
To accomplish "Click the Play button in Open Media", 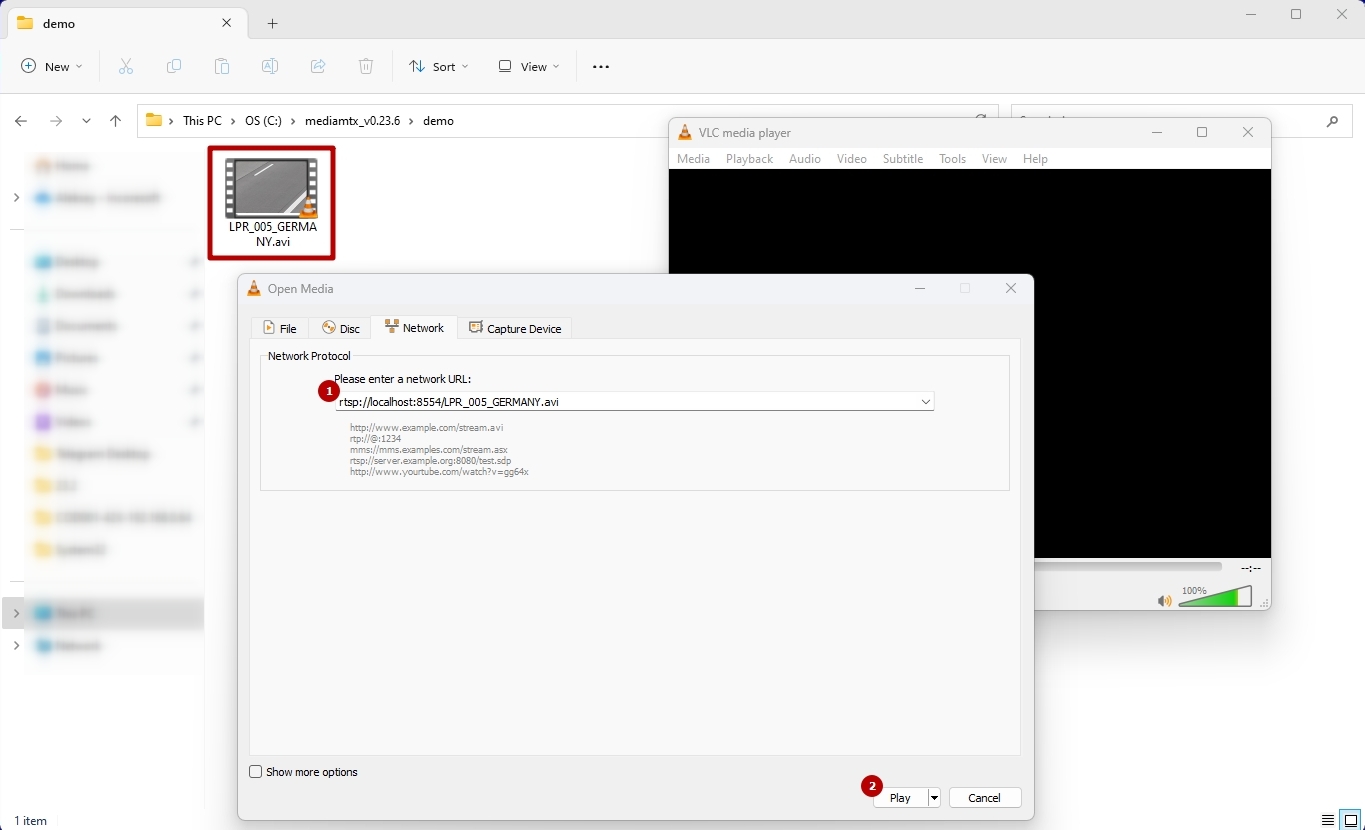I will pyautogui.click(x=900, y=798).
